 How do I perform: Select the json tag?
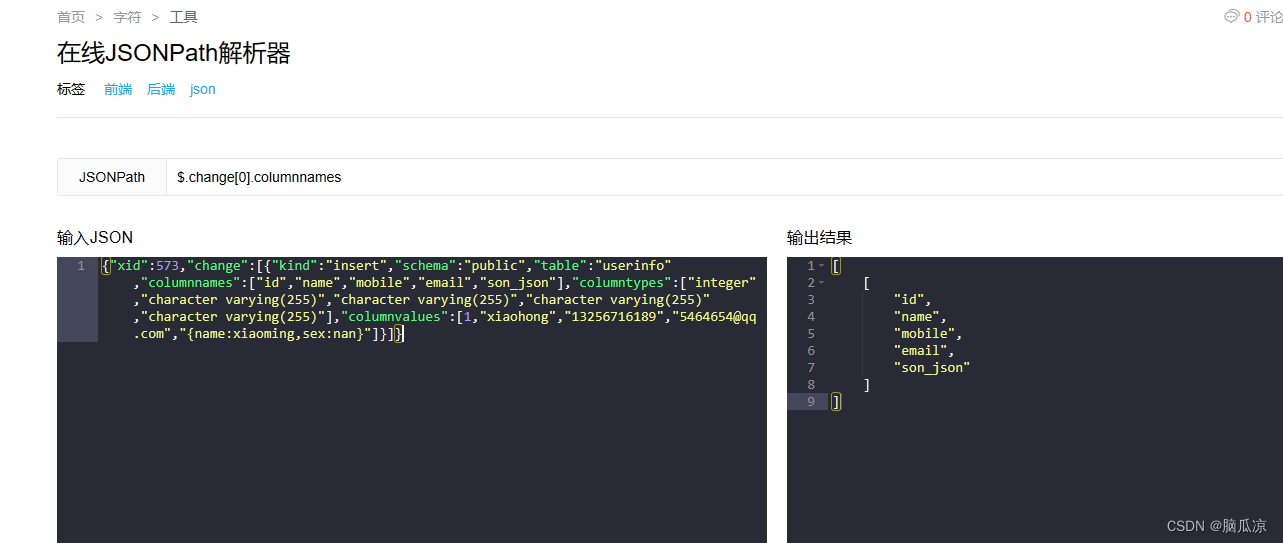pos(203,89)
